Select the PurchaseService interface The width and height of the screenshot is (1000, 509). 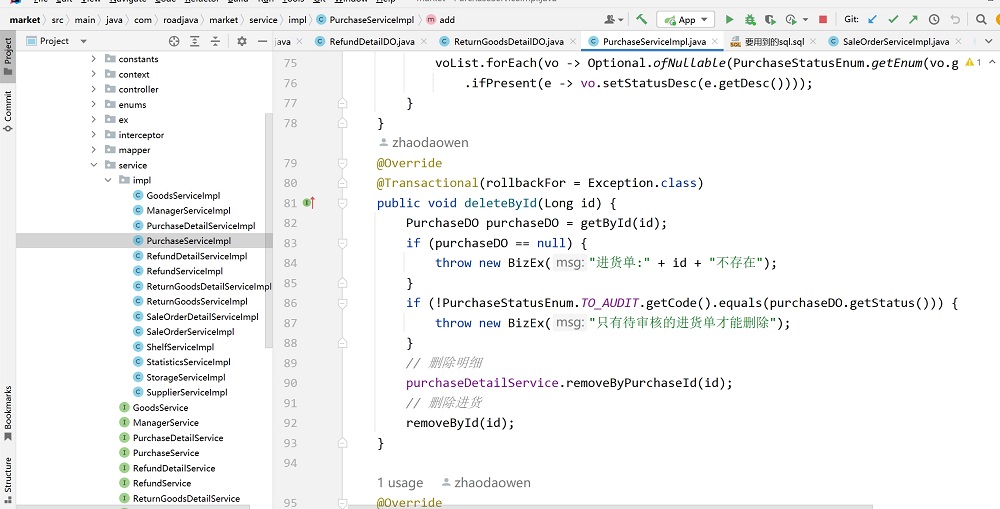[166, 453]
